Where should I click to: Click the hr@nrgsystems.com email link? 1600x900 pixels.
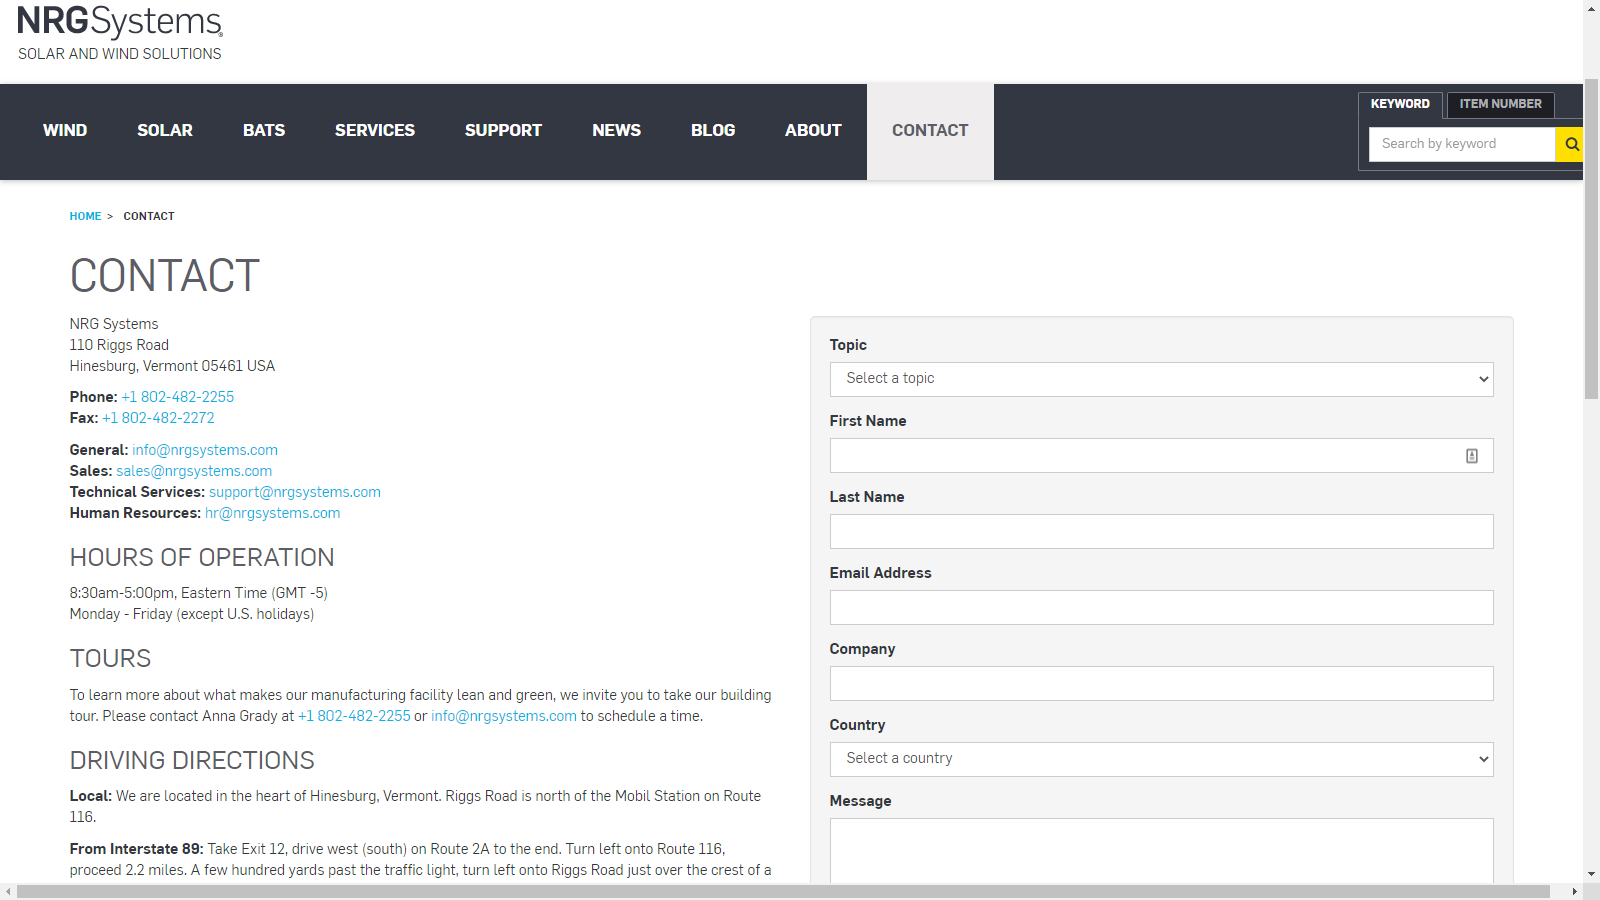[273, 513]
